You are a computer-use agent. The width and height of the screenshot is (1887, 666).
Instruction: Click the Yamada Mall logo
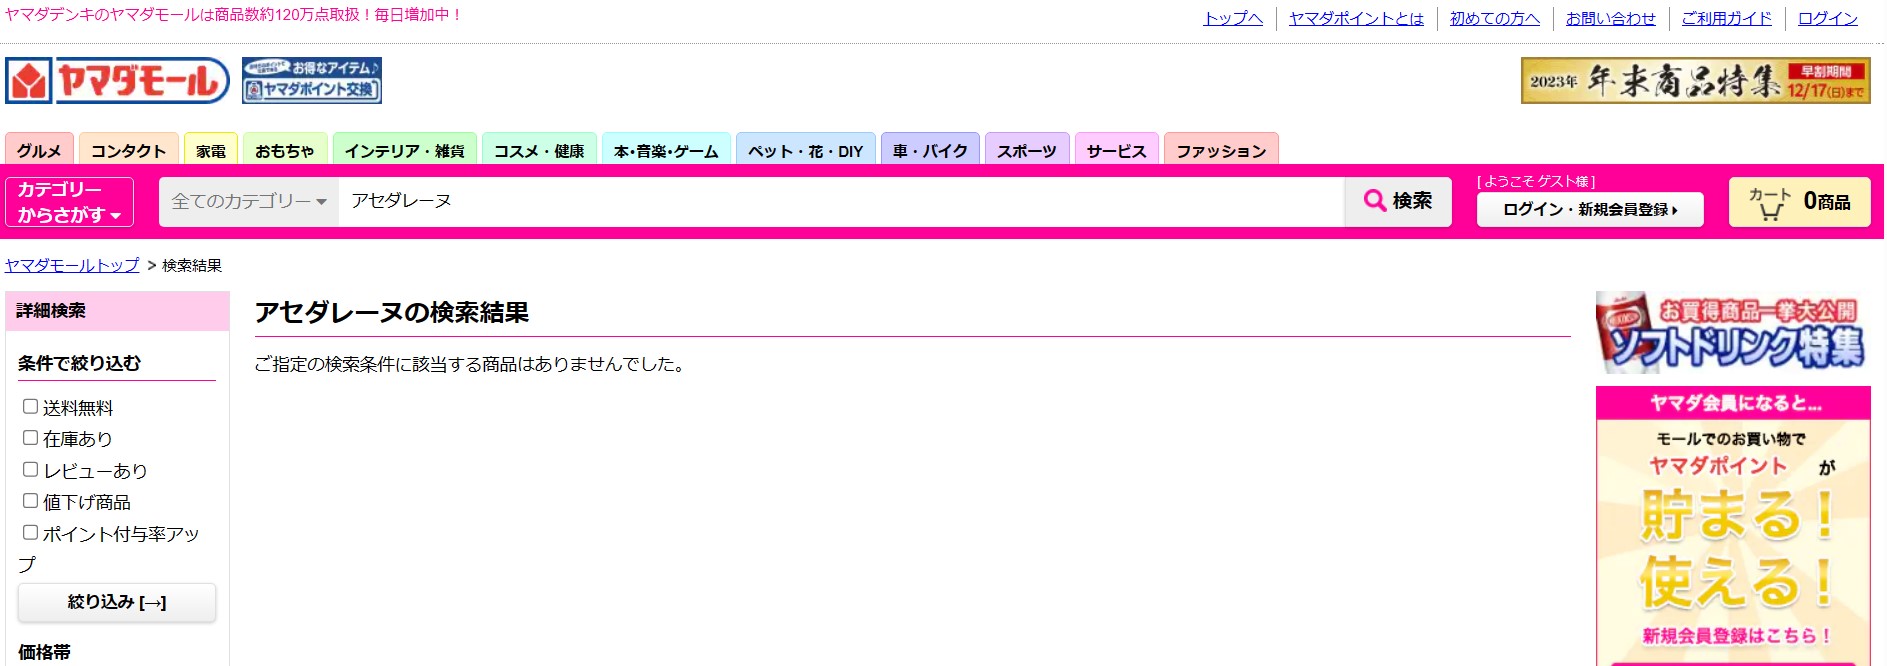[x=117, y=81]
